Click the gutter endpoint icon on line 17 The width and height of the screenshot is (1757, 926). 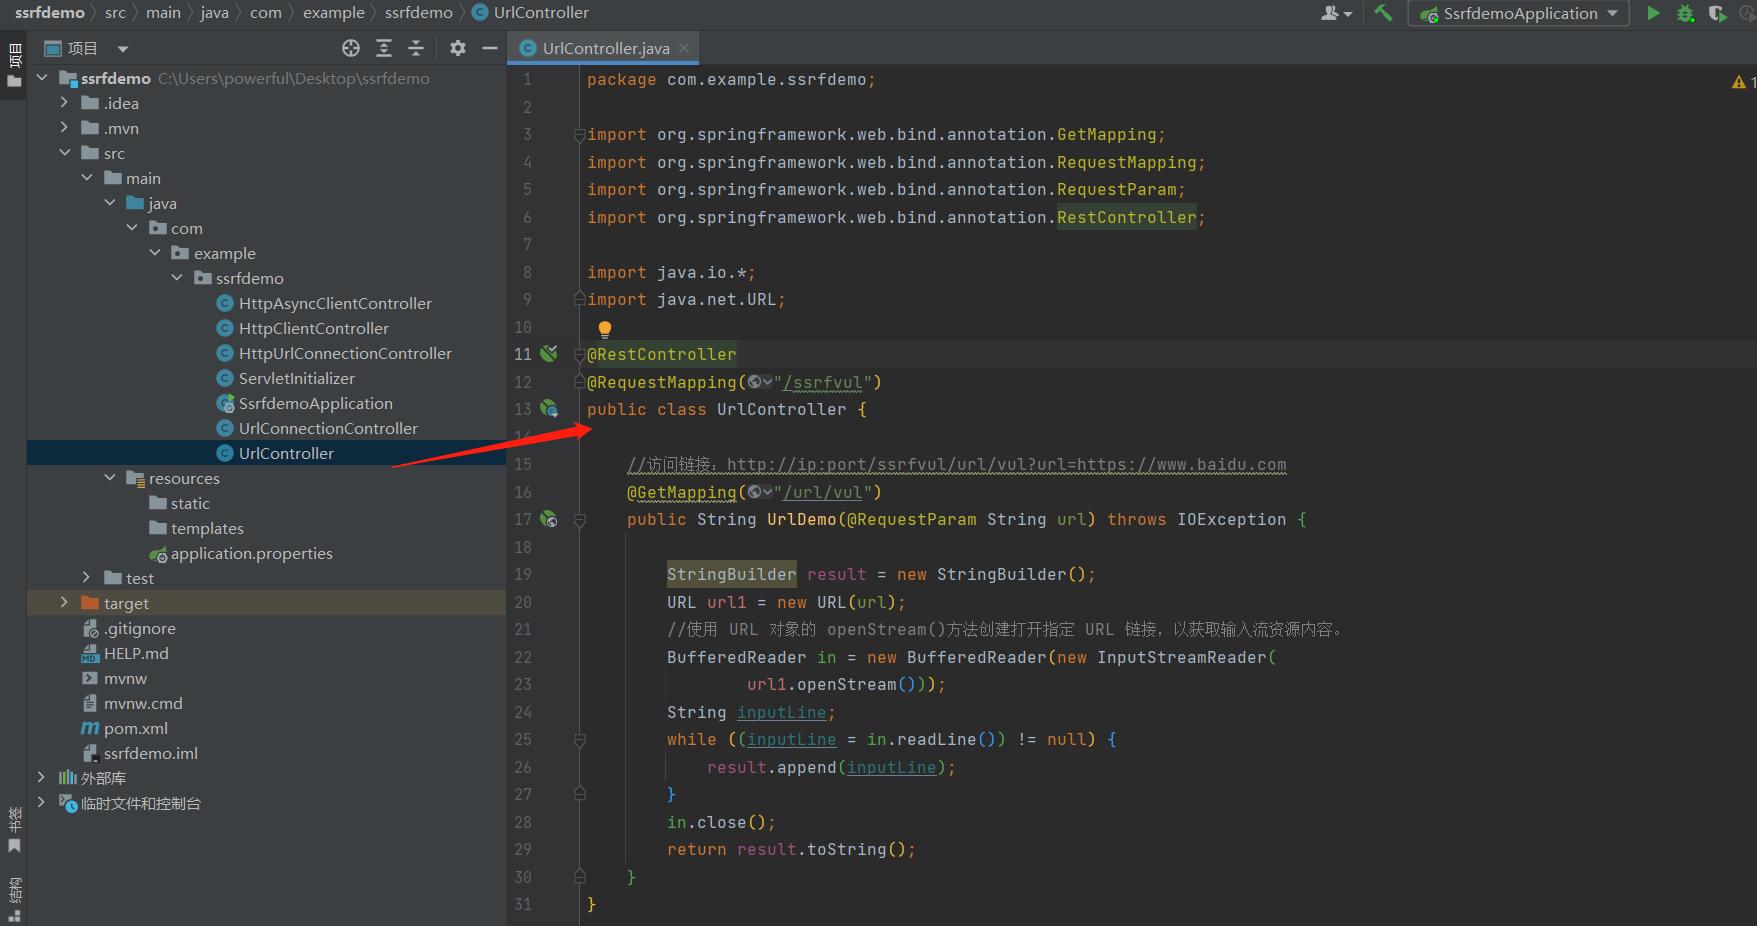pos(549,519)
